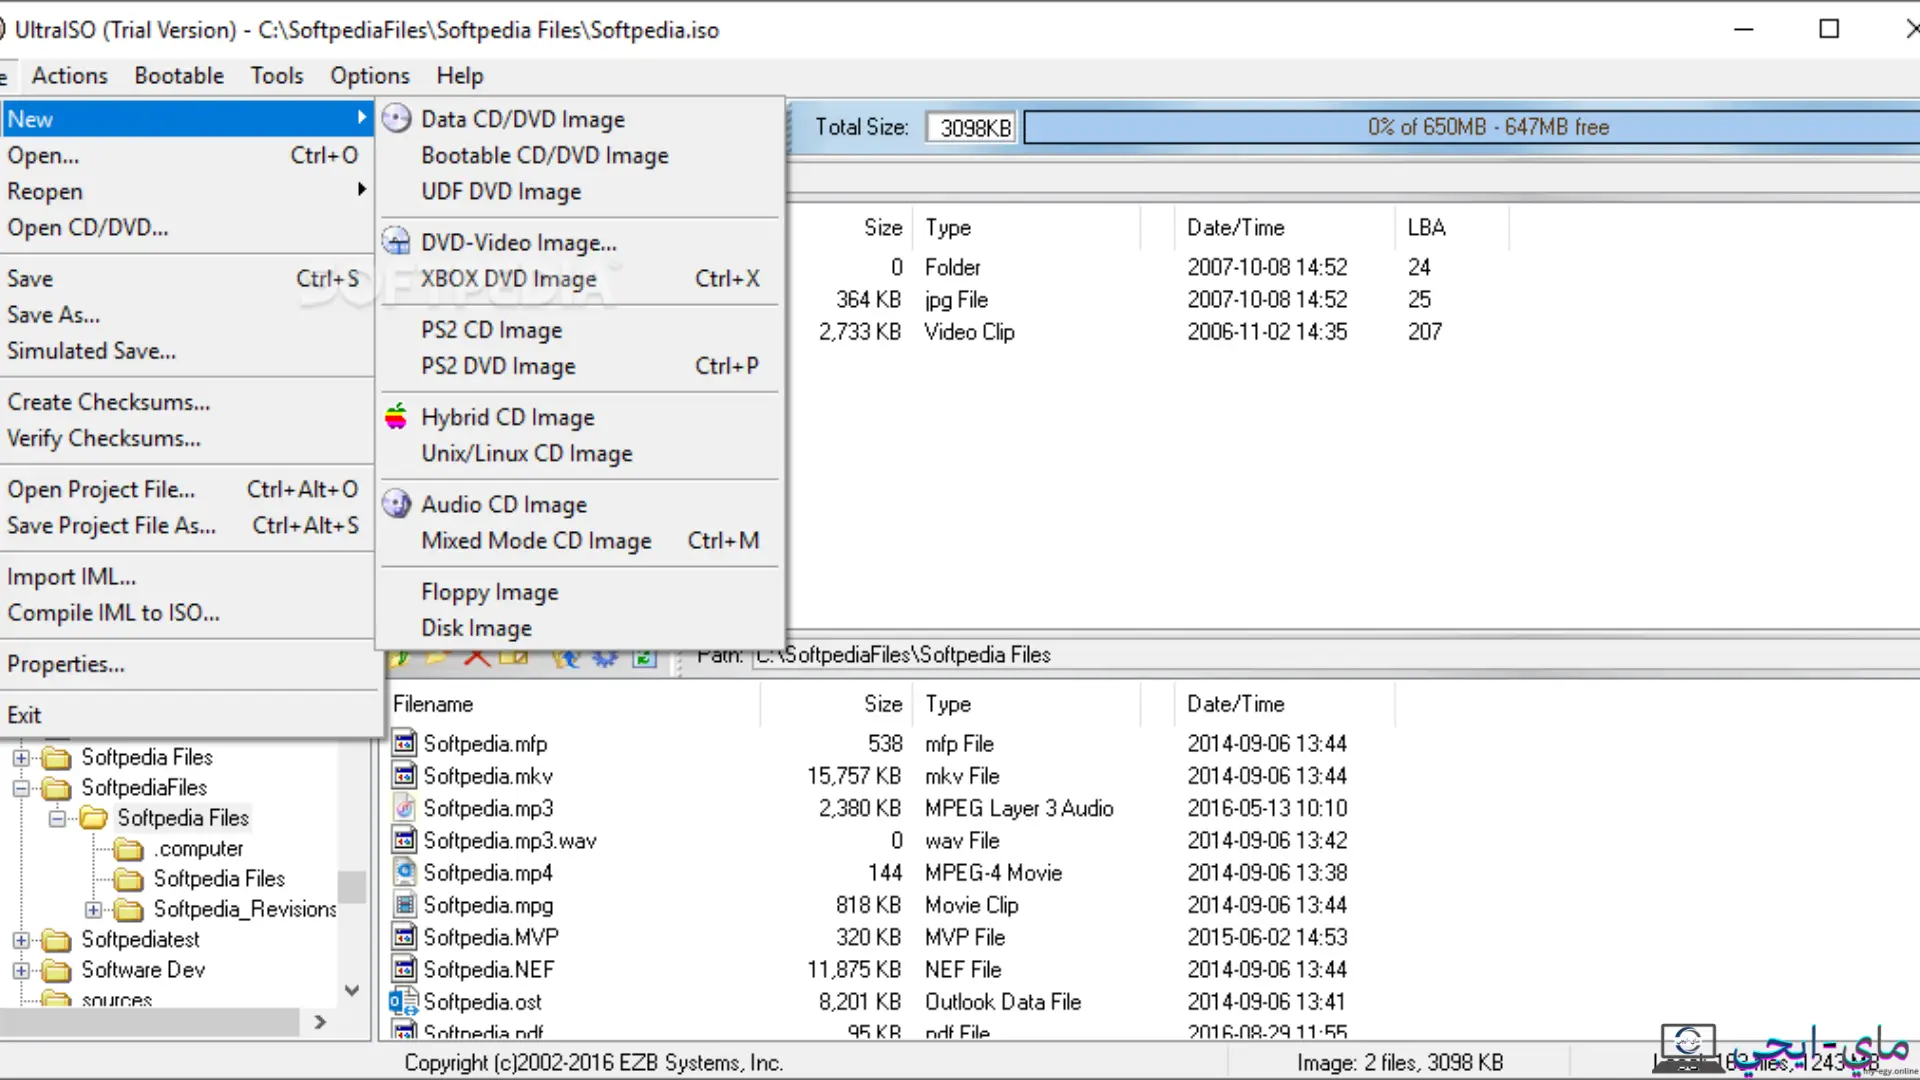Click the clip icon of Softpedia.mpg
Viewport: 1920px width, 1080px height.
pos(404,904)
